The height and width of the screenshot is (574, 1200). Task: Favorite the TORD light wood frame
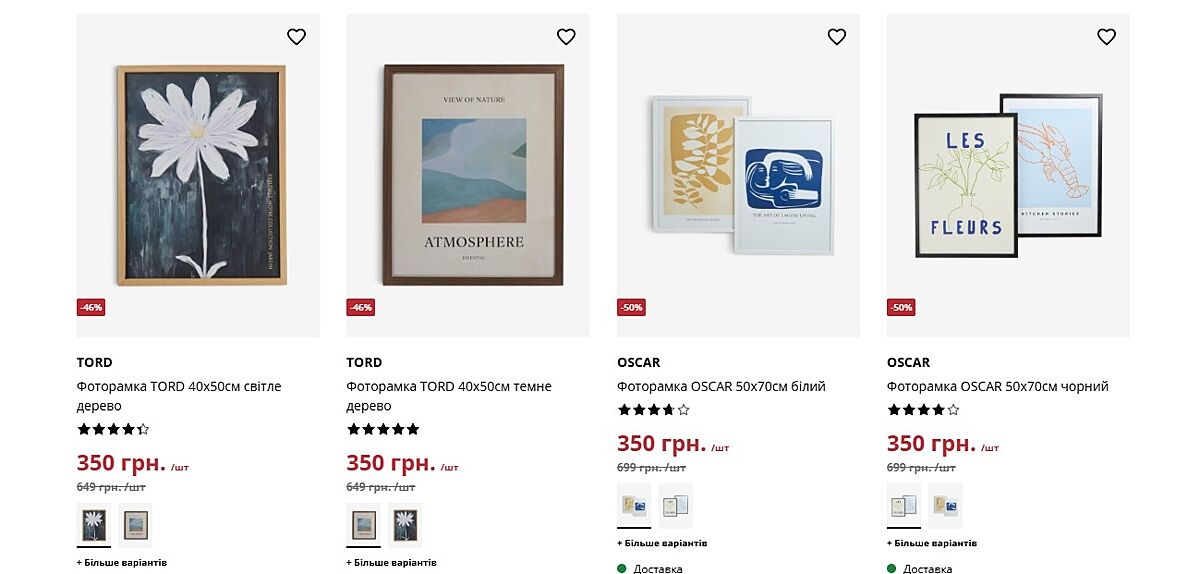click(296, 37)
